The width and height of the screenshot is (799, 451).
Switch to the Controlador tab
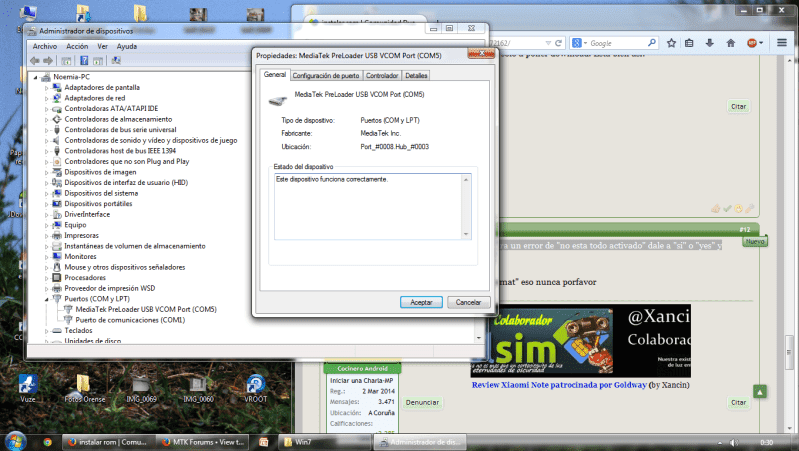coord(382,75)
